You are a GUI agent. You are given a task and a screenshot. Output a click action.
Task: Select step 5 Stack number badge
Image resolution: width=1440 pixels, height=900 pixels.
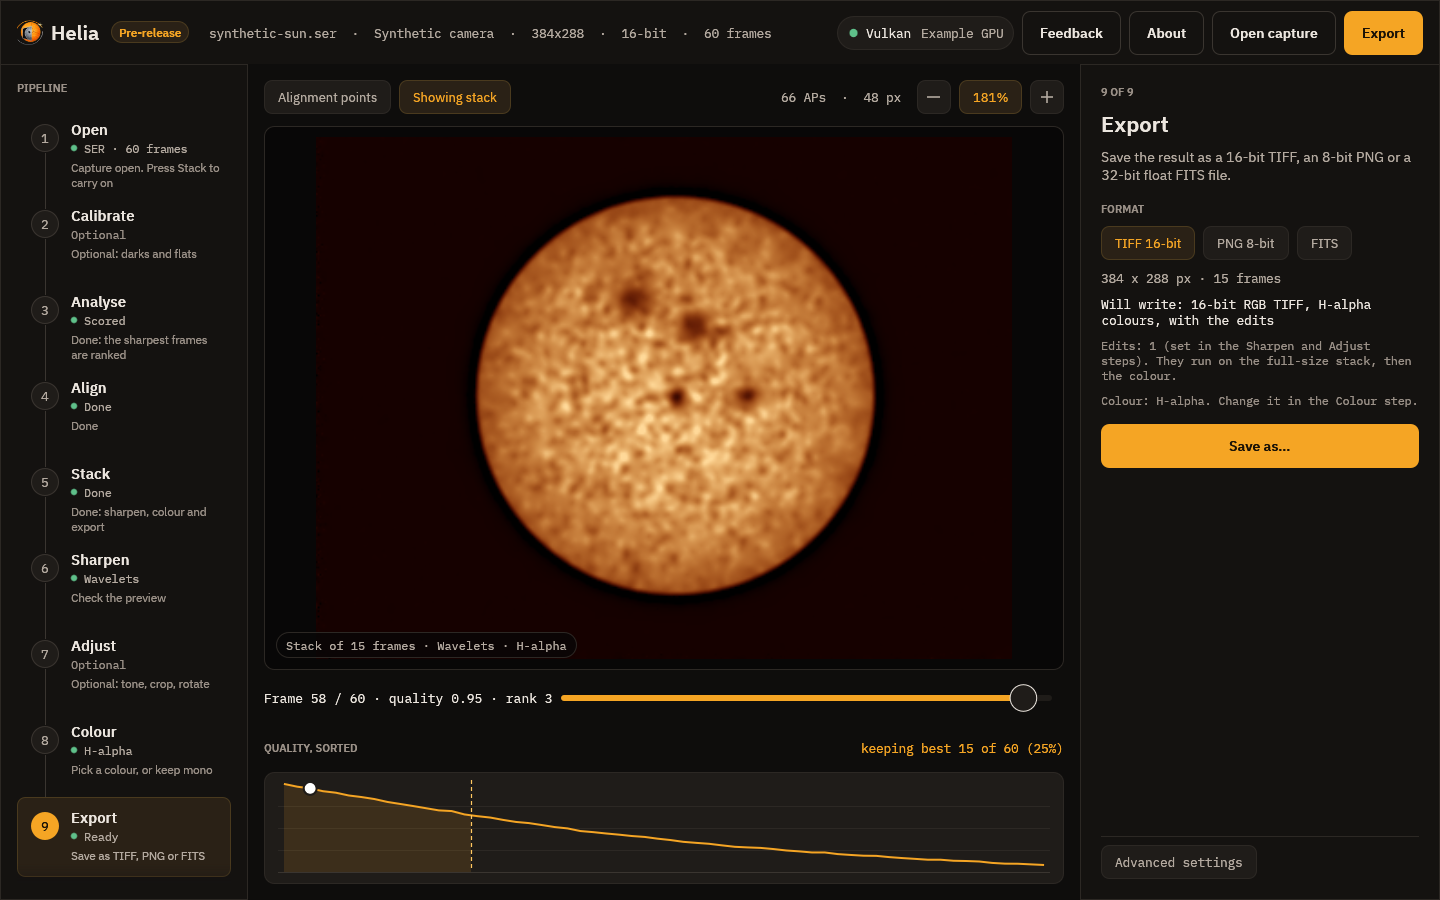(45, 482)
